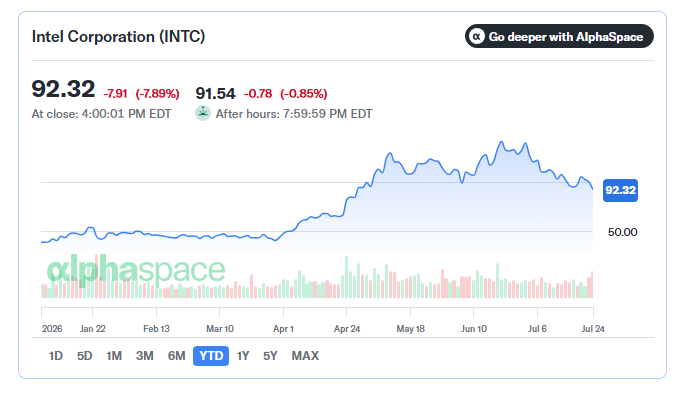Click the (-7.89%) percent change

click(x=158, y=93)
